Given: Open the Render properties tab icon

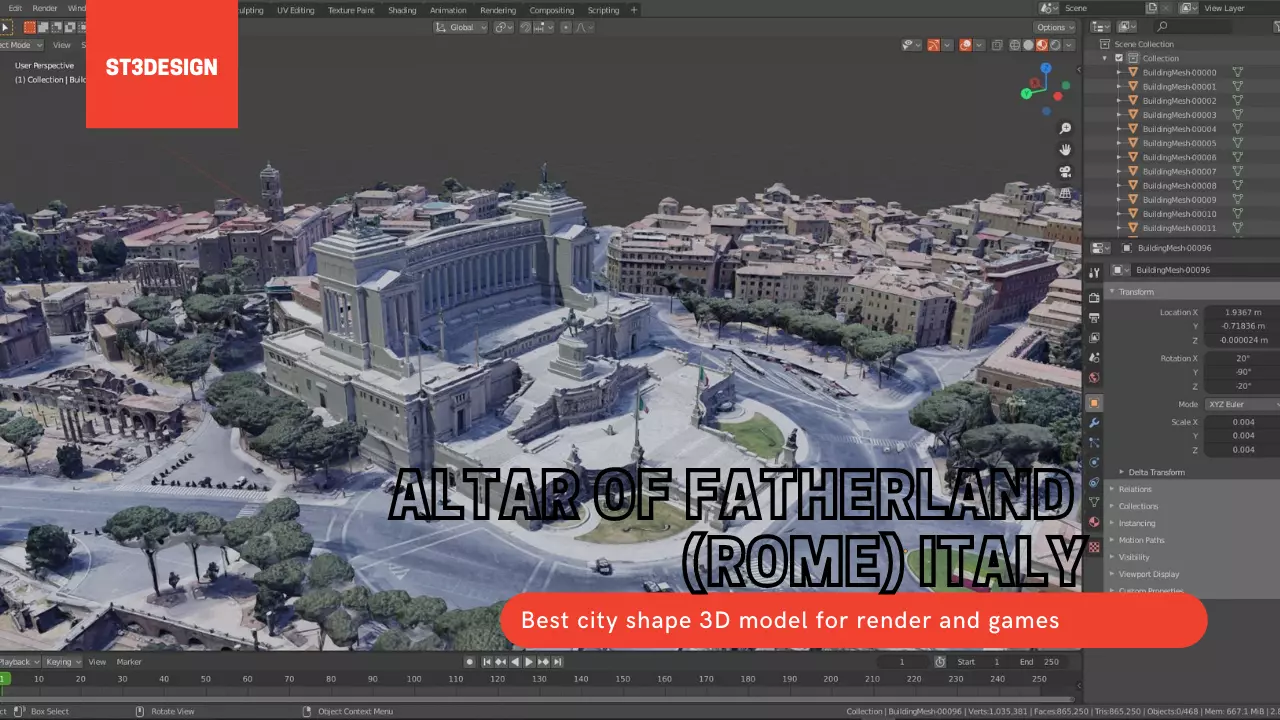Looking at the screenshot, I should coord(1094,298).
